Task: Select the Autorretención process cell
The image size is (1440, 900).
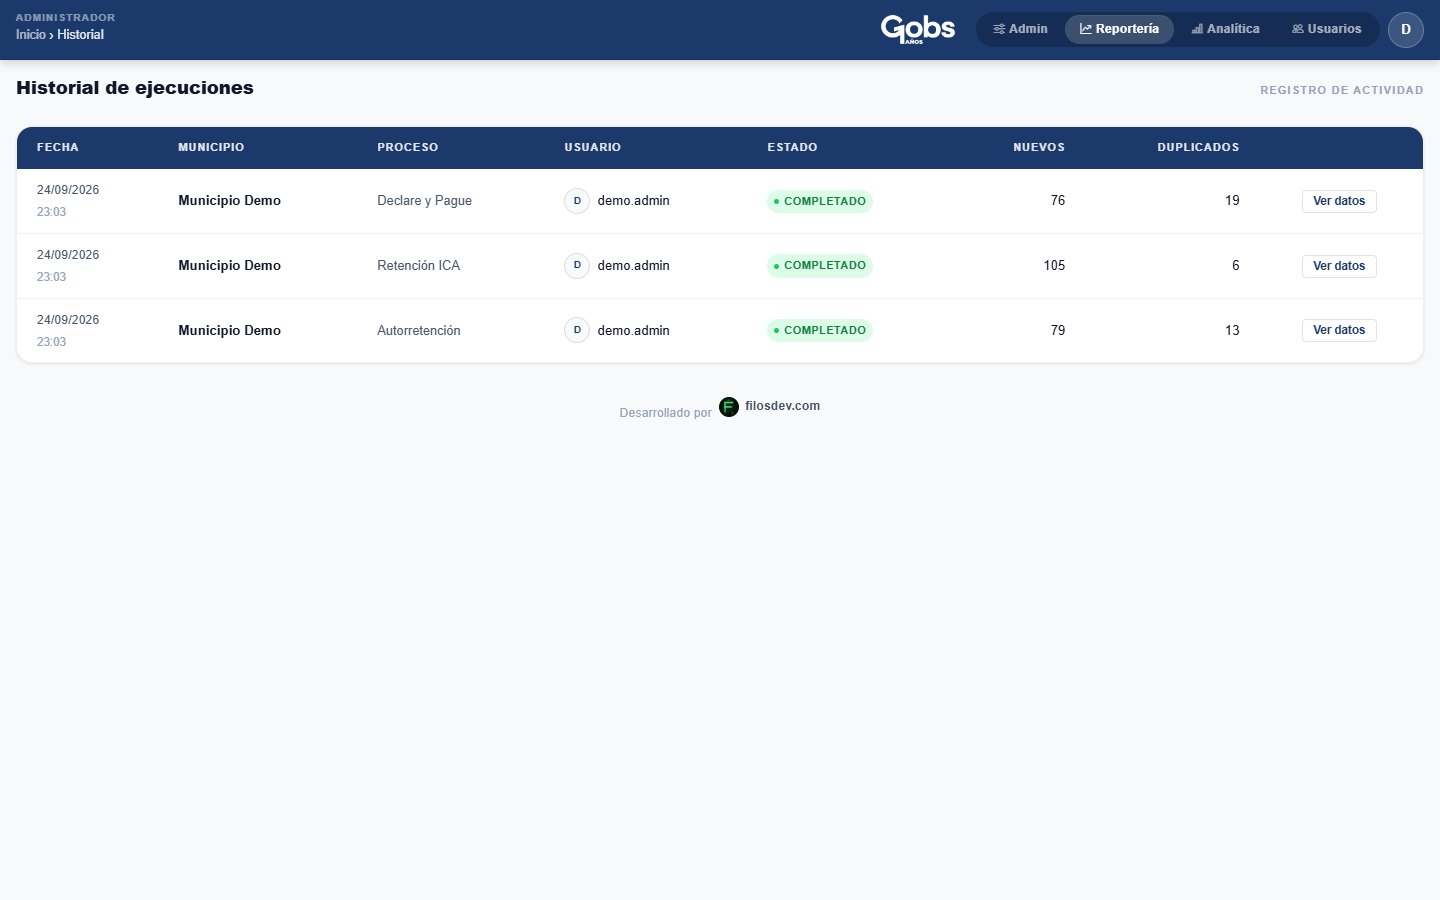Action: [x=418, y=330]
